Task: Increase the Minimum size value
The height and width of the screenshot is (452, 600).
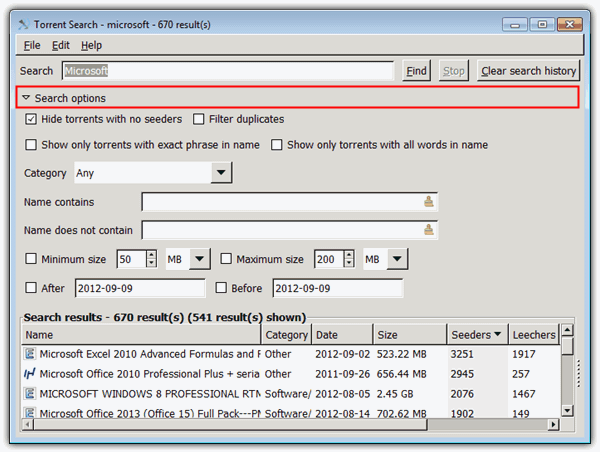Action: point(152,254)
